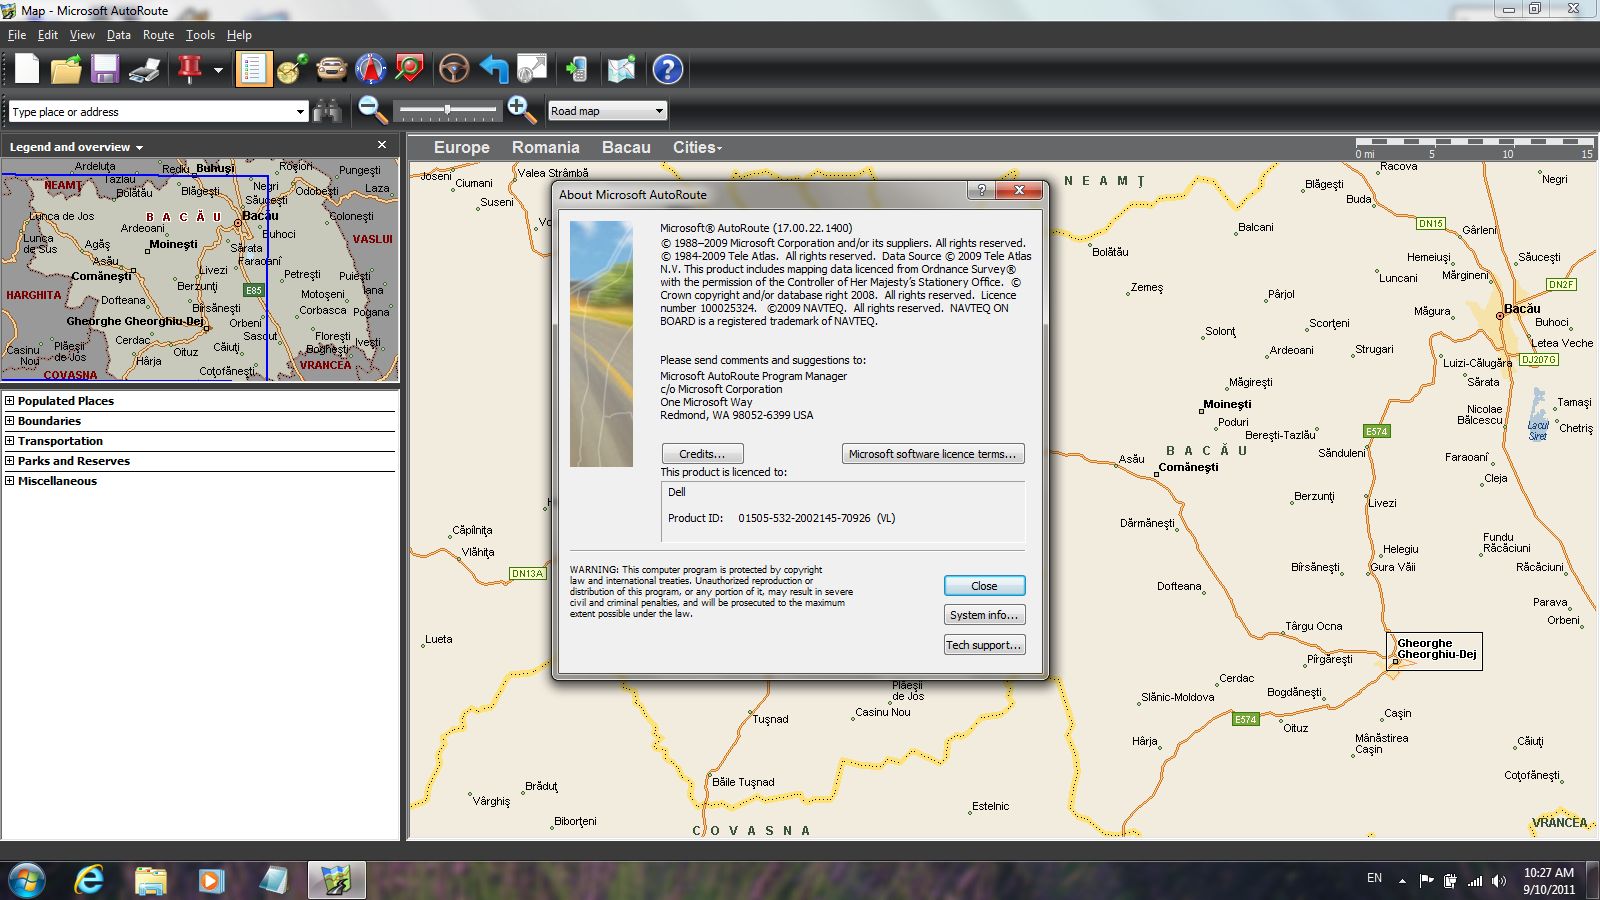Open Help with the question mark icon
This screenshot has height=900, width=1600.
tap(667, 69)
